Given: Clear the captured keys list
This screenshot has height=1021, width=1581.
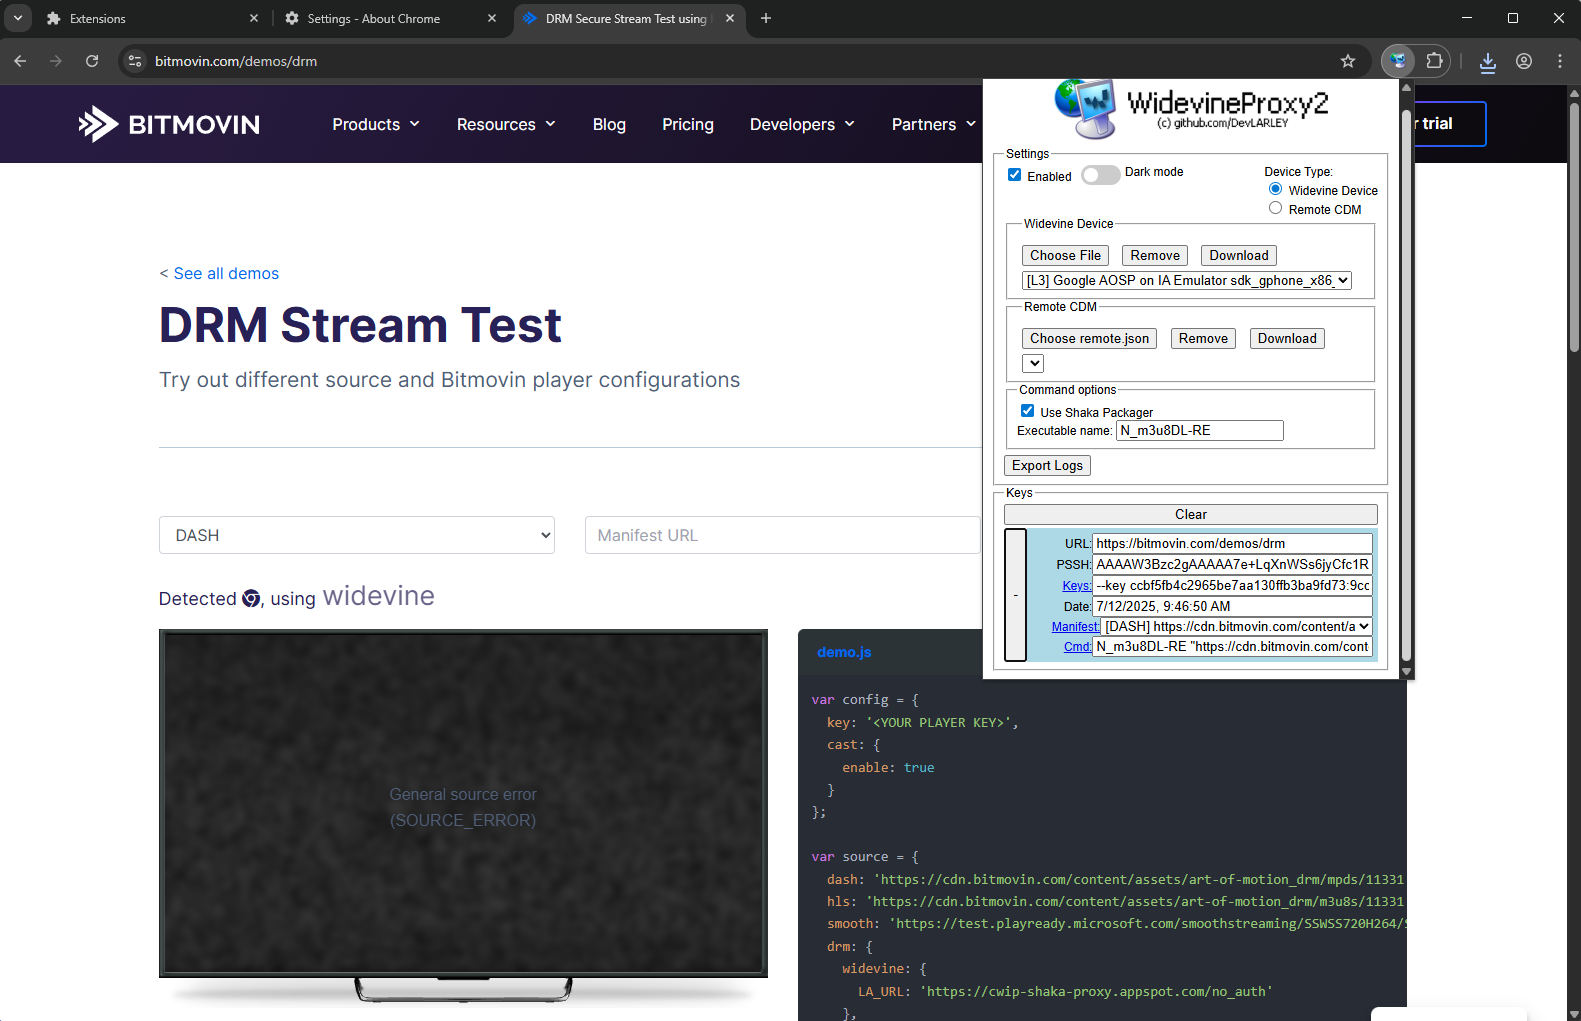Looking at the screenshot, I should [1191, 514].
